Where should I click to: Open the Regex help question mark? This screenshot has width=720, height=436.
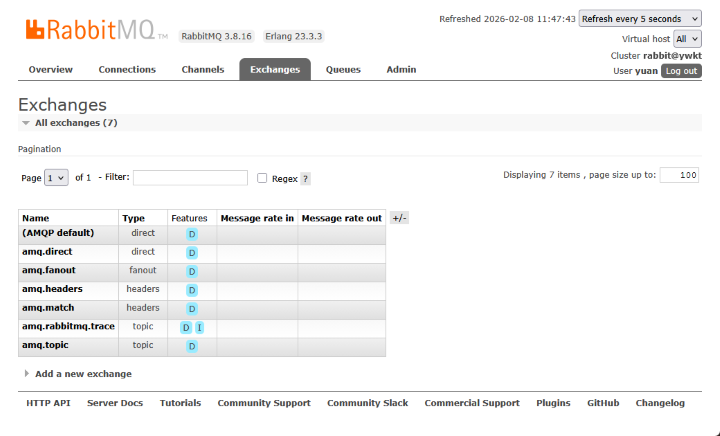click(305, 179)
